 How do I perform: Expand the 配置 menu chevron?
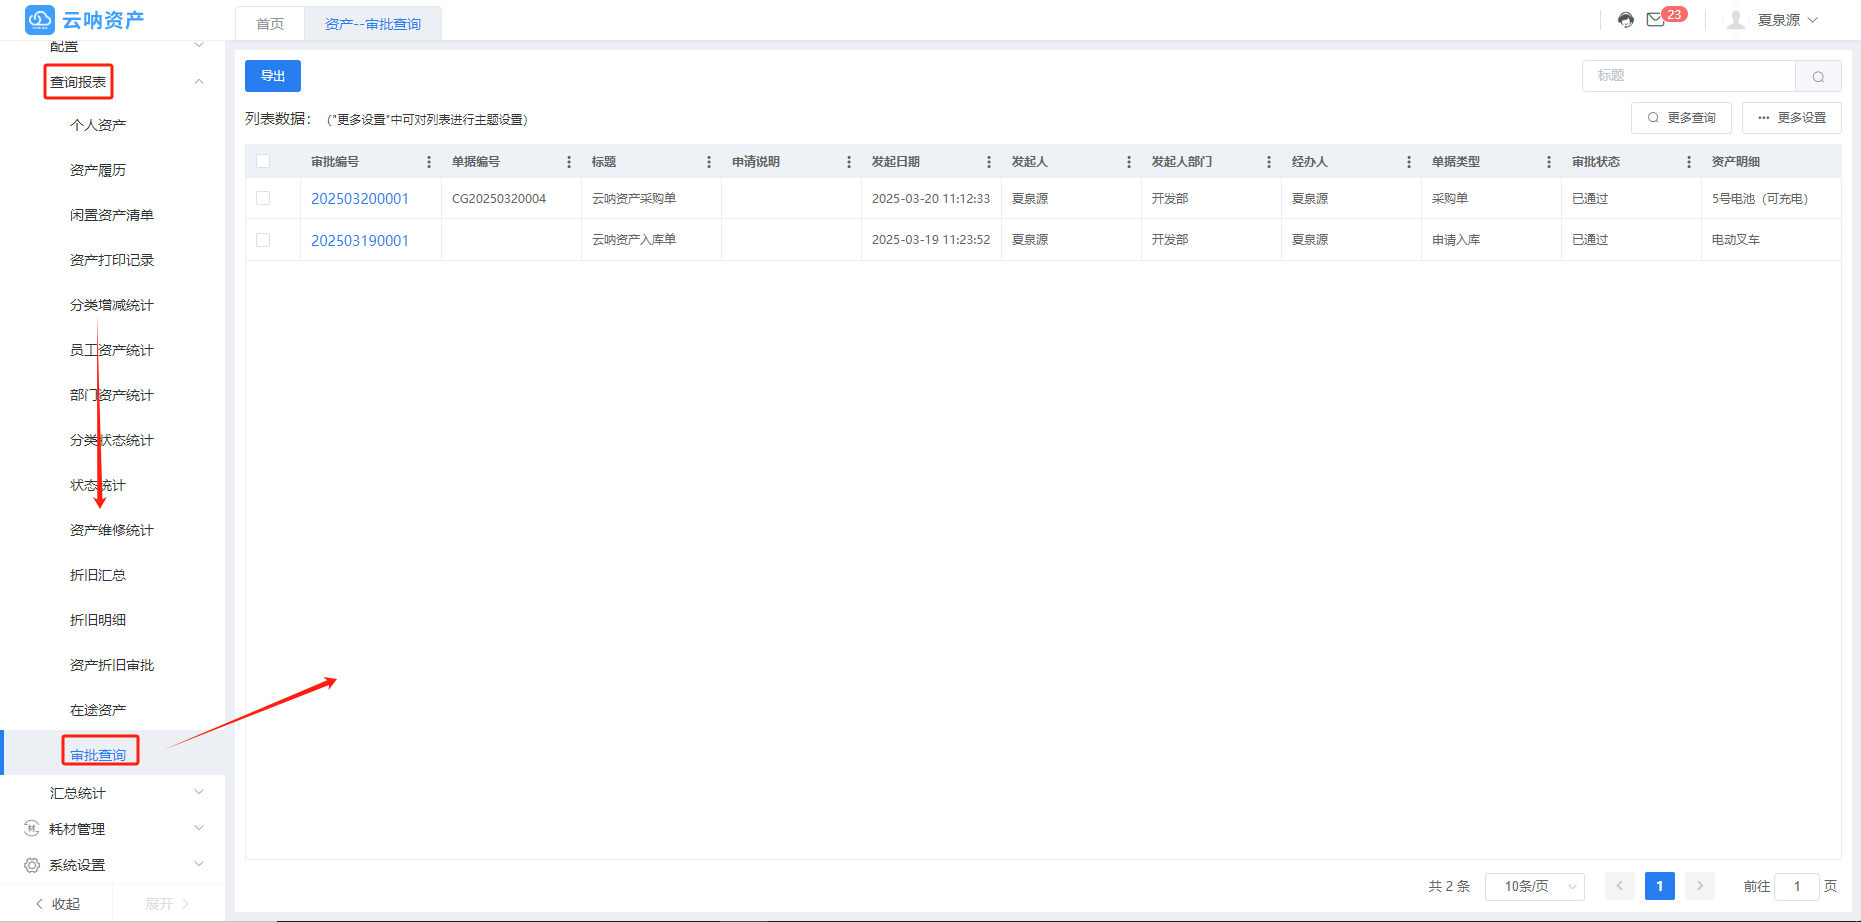[x=199, y=45]
